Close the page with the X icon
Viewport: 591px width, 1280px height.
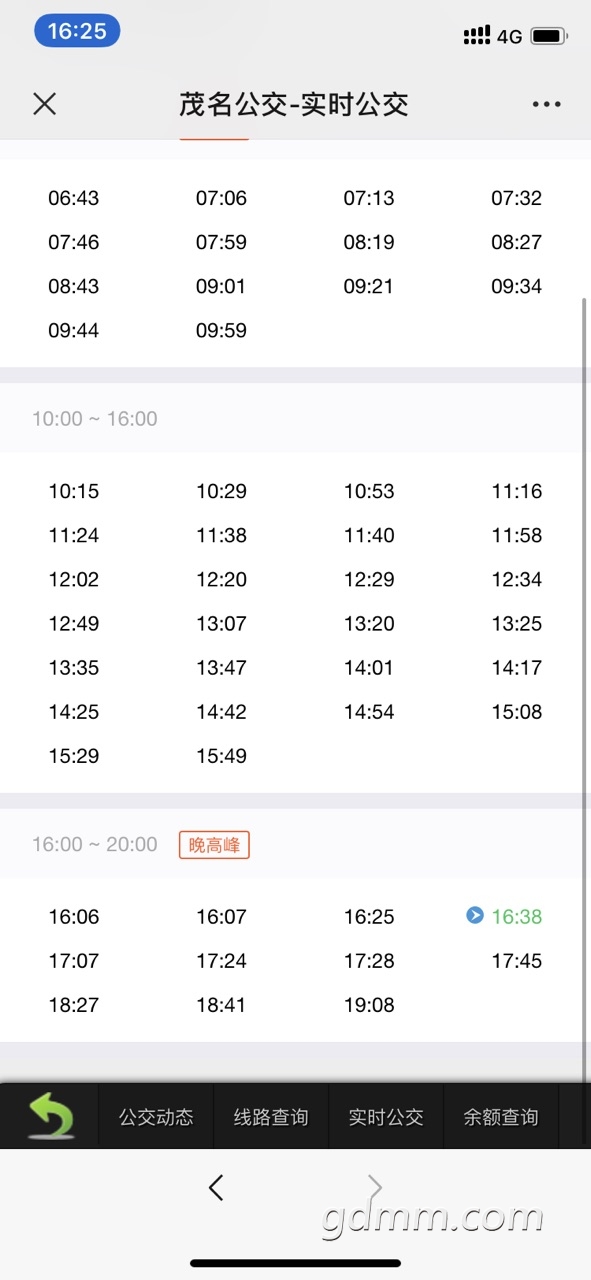tap(44, 104)
